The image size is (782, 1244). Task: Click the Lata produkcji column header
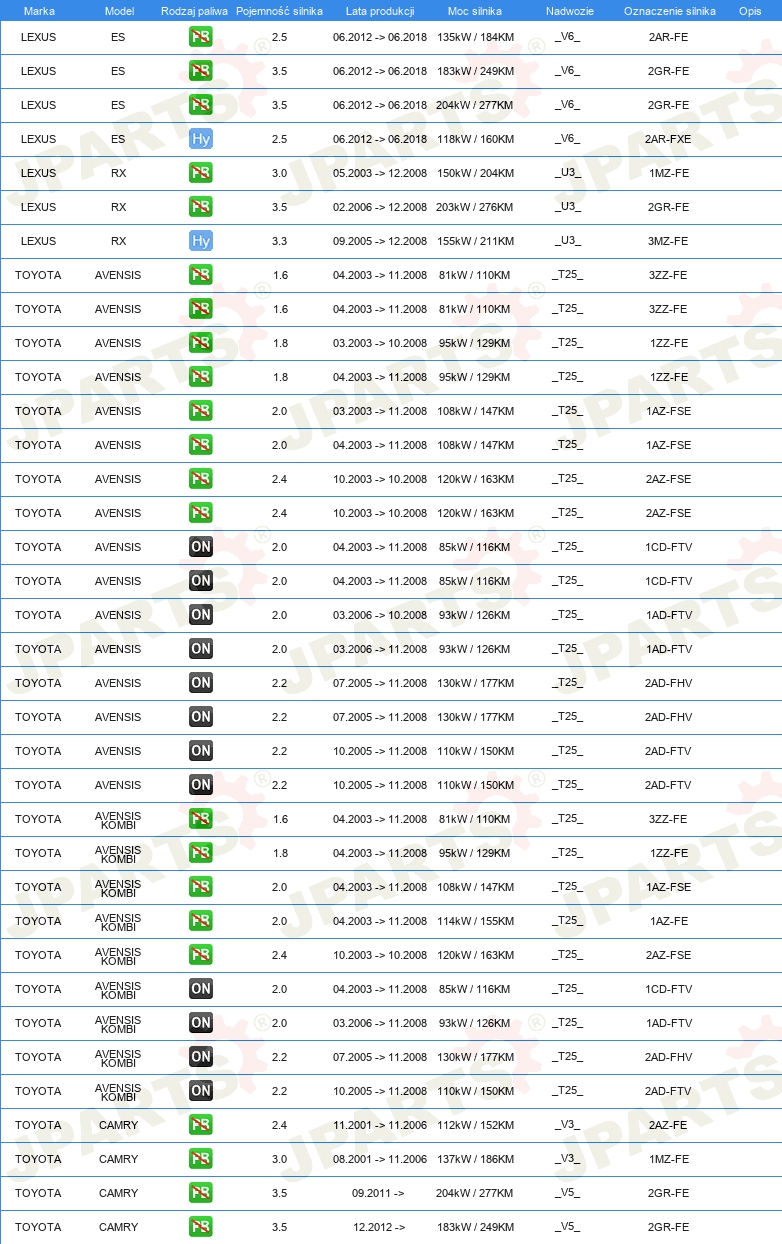click(x=380, y=11)
